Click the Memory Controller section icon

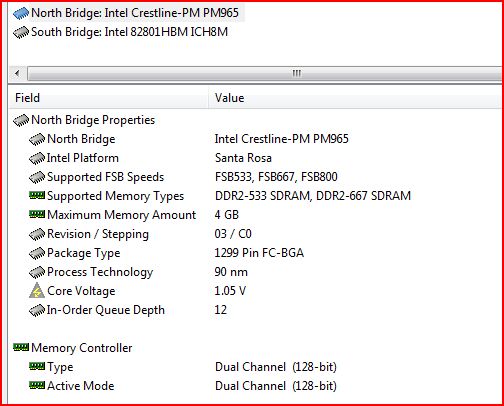[x=21, y=348]
